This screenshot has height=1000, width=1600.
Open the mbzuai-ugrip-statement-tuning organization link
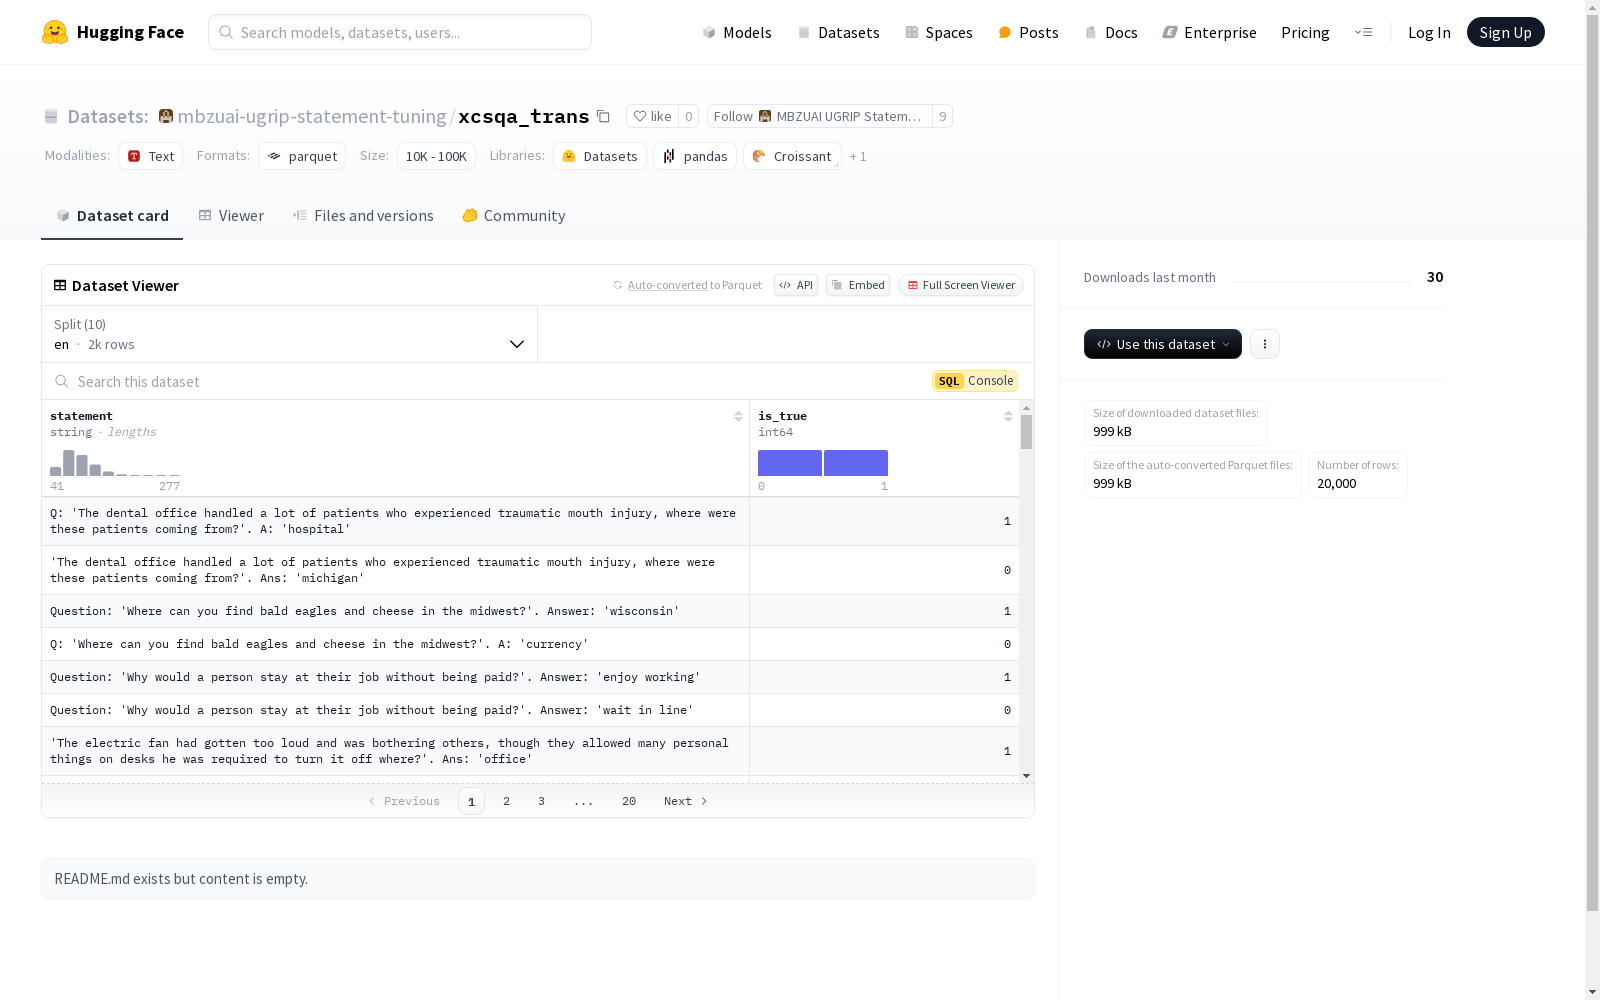point(312,116)
